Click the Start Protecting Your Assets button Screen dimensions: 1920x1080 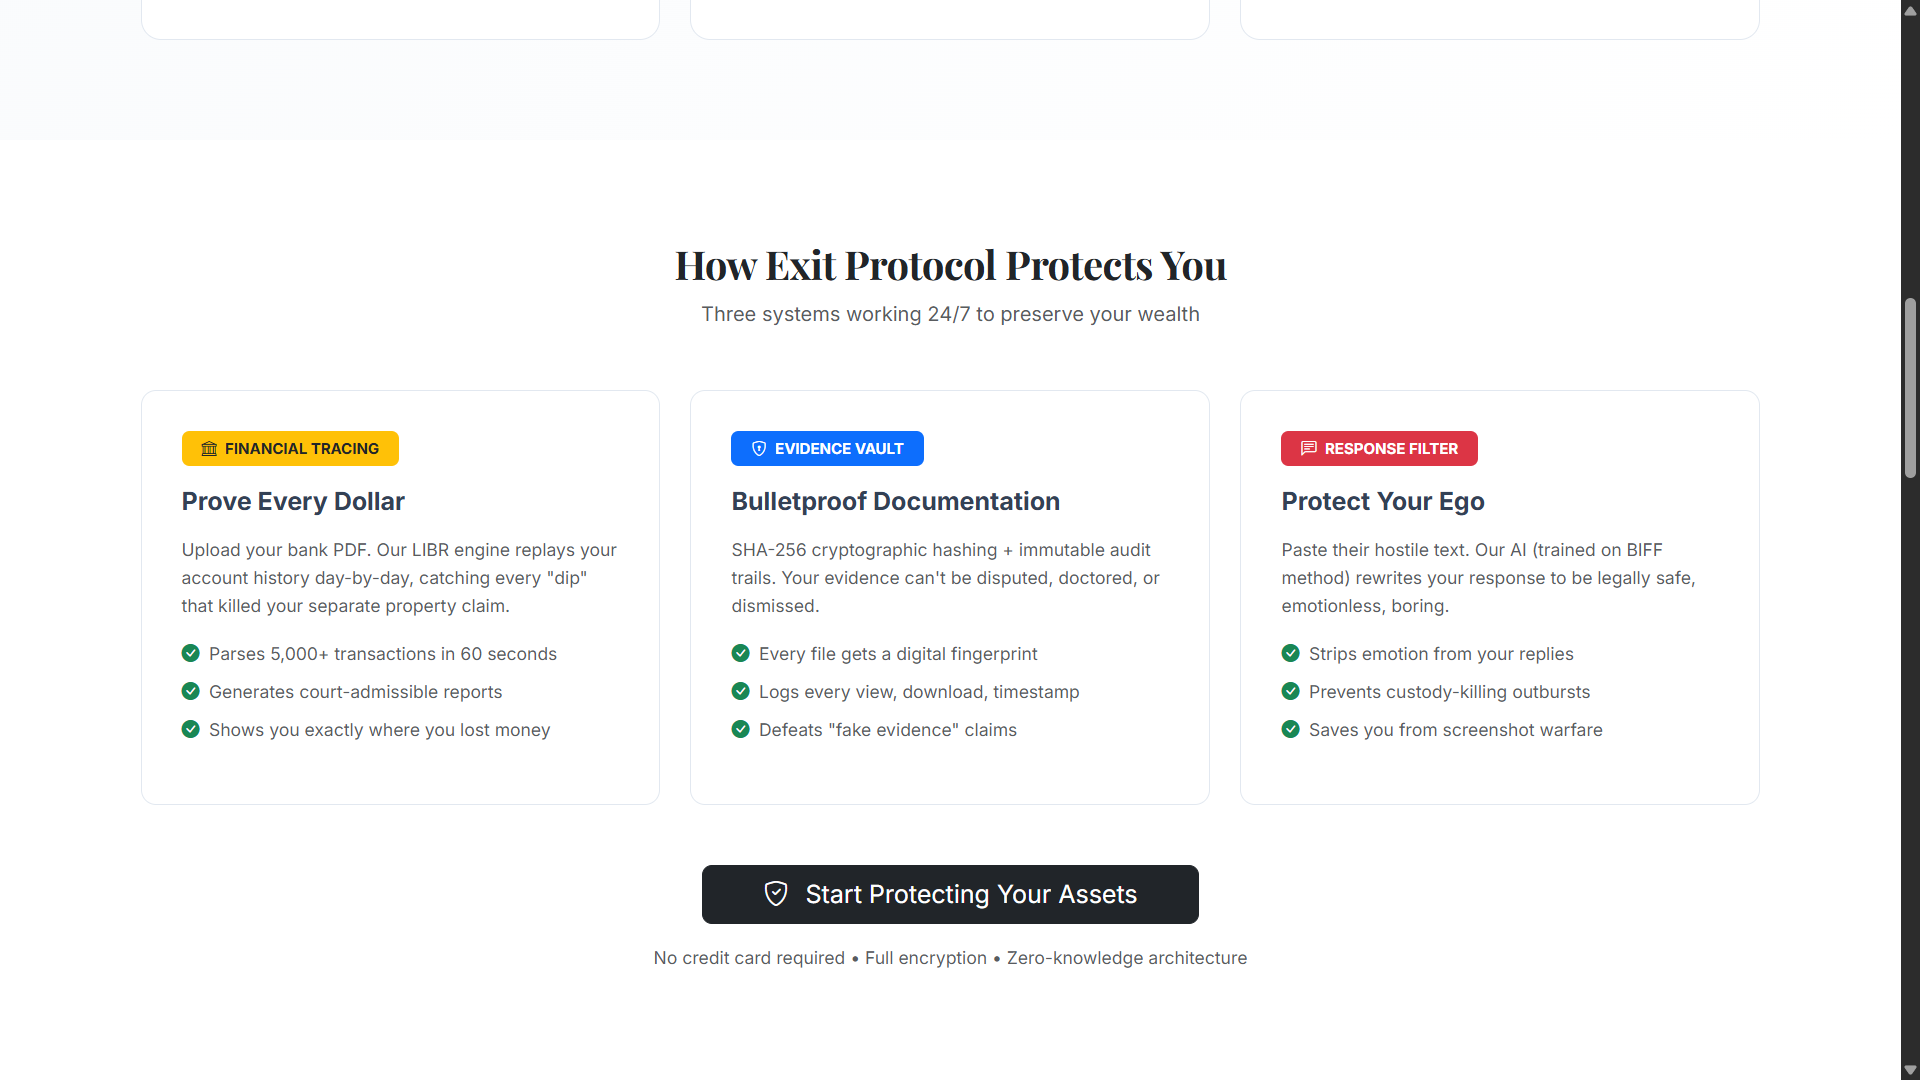pyautogui.click(x=950, y=894)
